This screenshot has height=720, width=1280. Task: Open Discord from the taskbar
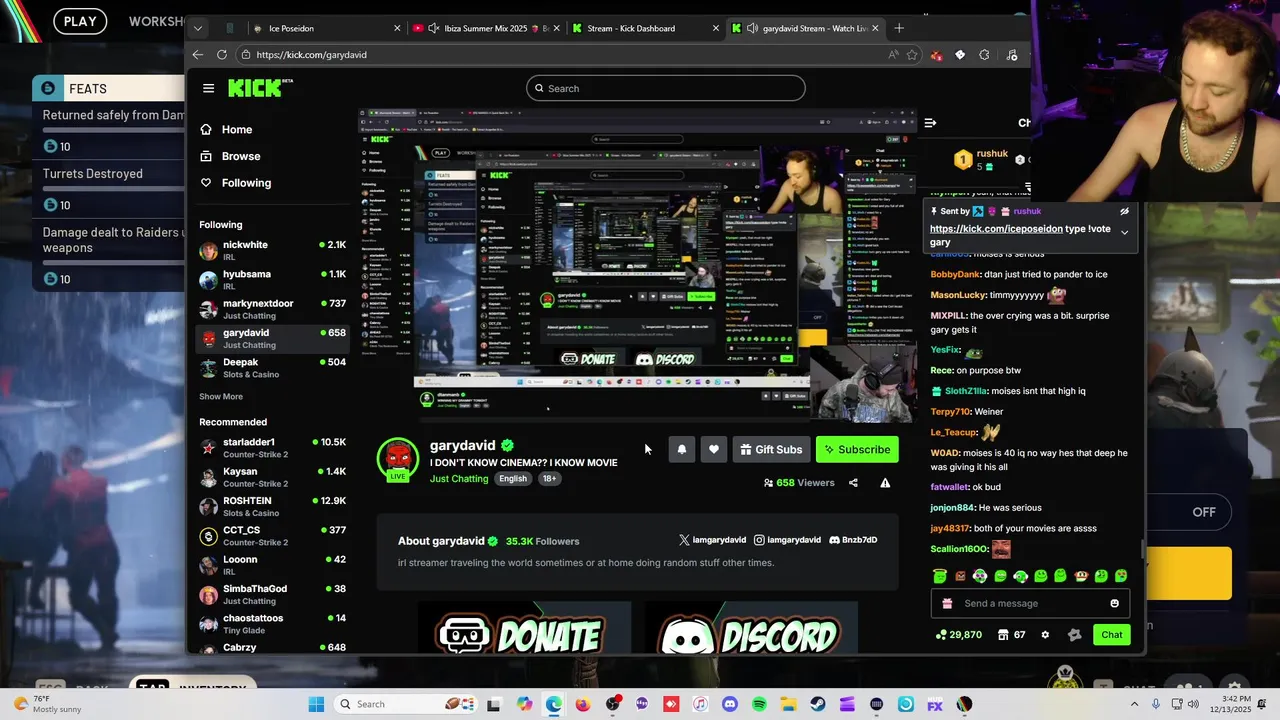point(729,704)
